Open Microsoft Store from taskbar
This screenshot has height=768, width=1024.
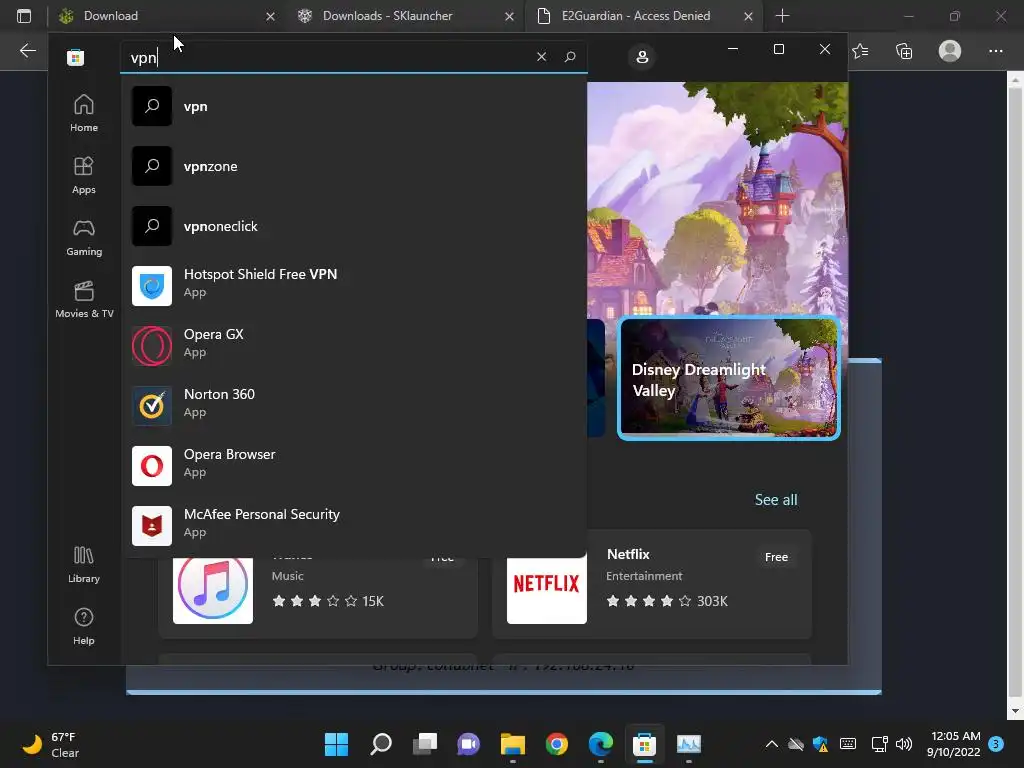[644, 744]
